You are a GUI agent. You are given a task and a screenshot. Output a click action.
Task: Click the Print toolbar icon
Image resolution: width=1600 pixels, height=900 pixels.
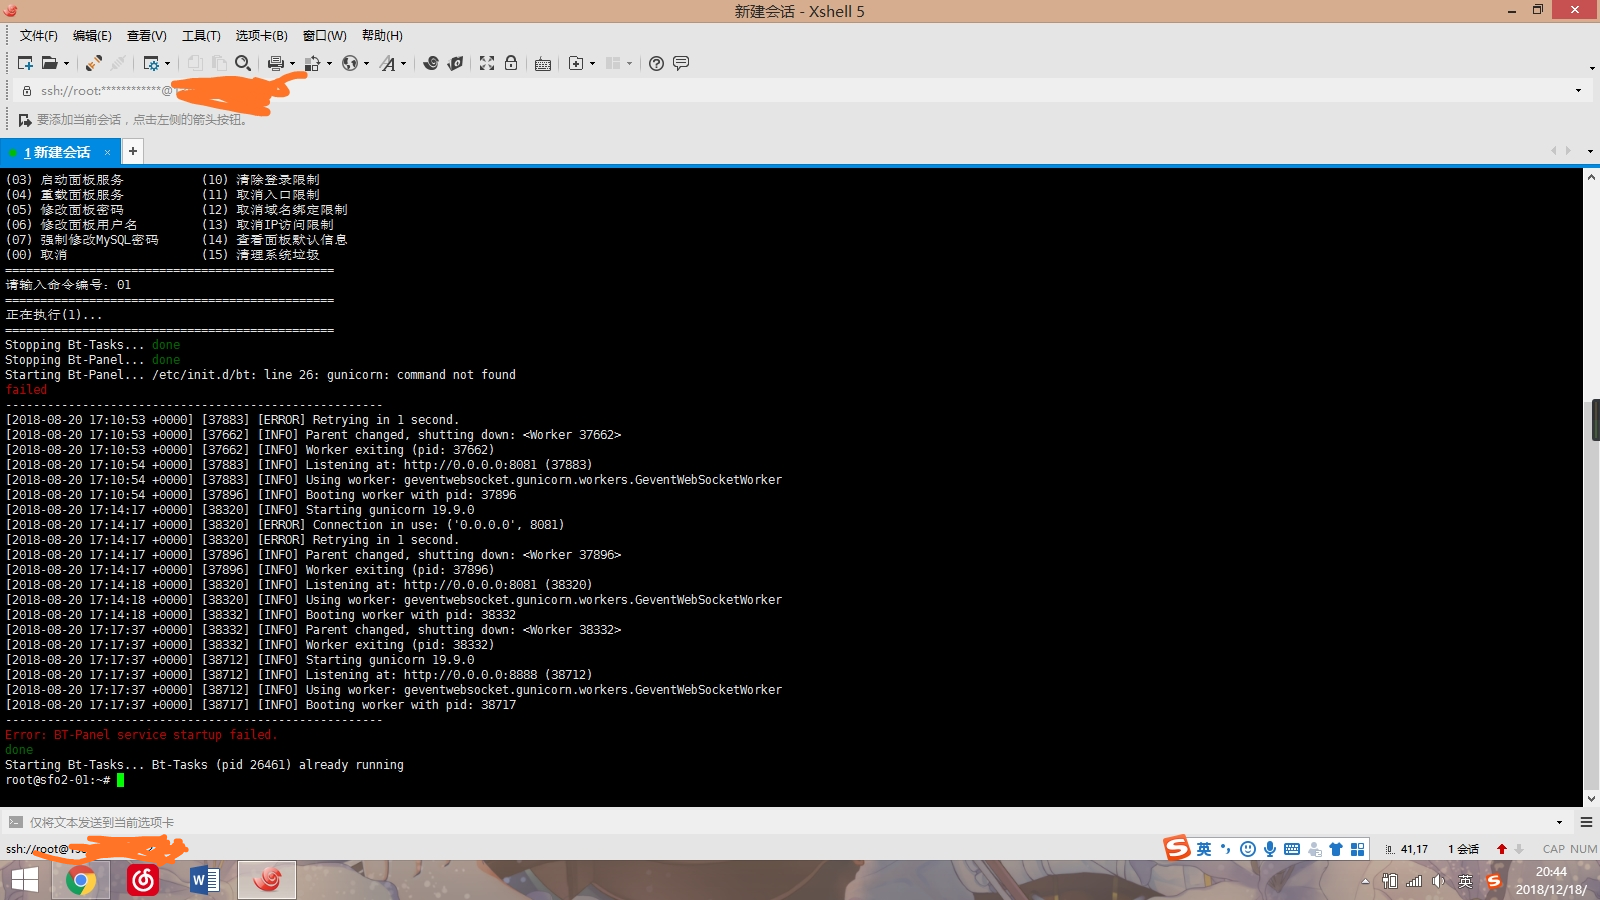point(275,63)
